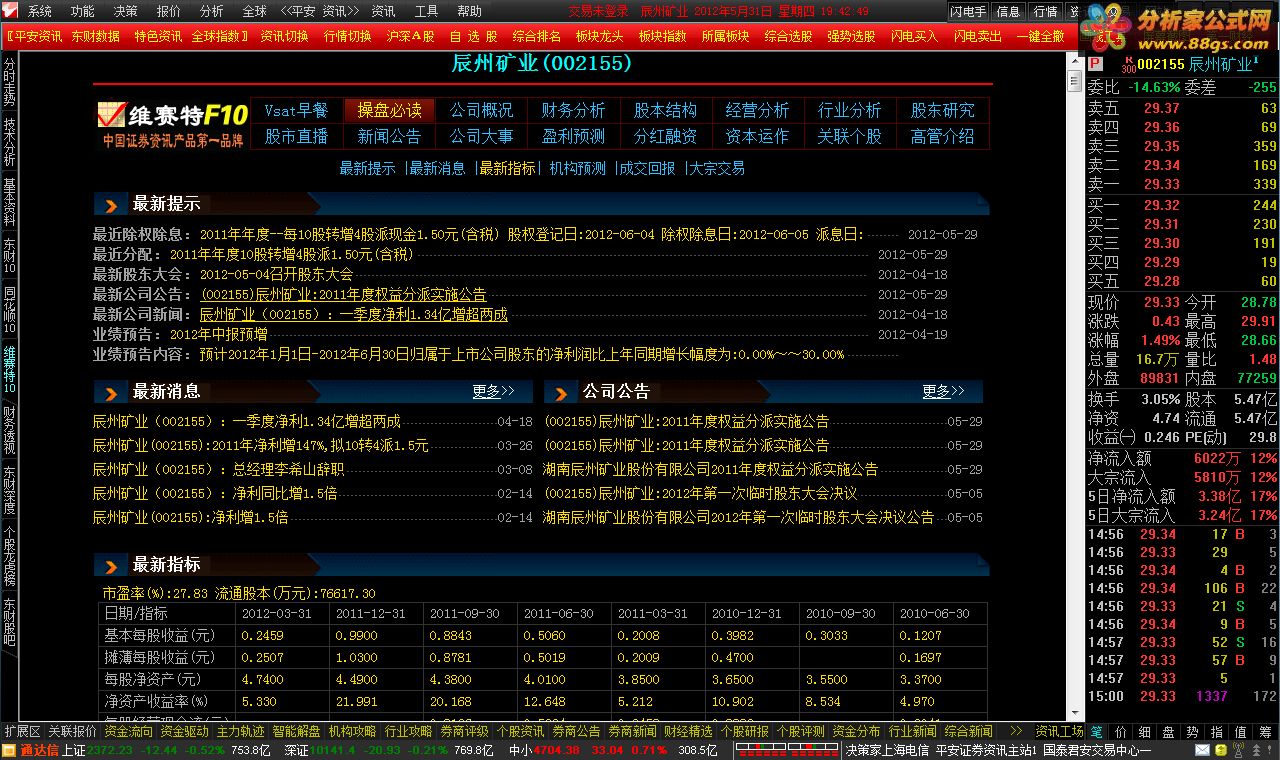
Task: Open the 功能 menu
Action: (x=83, y=12)
